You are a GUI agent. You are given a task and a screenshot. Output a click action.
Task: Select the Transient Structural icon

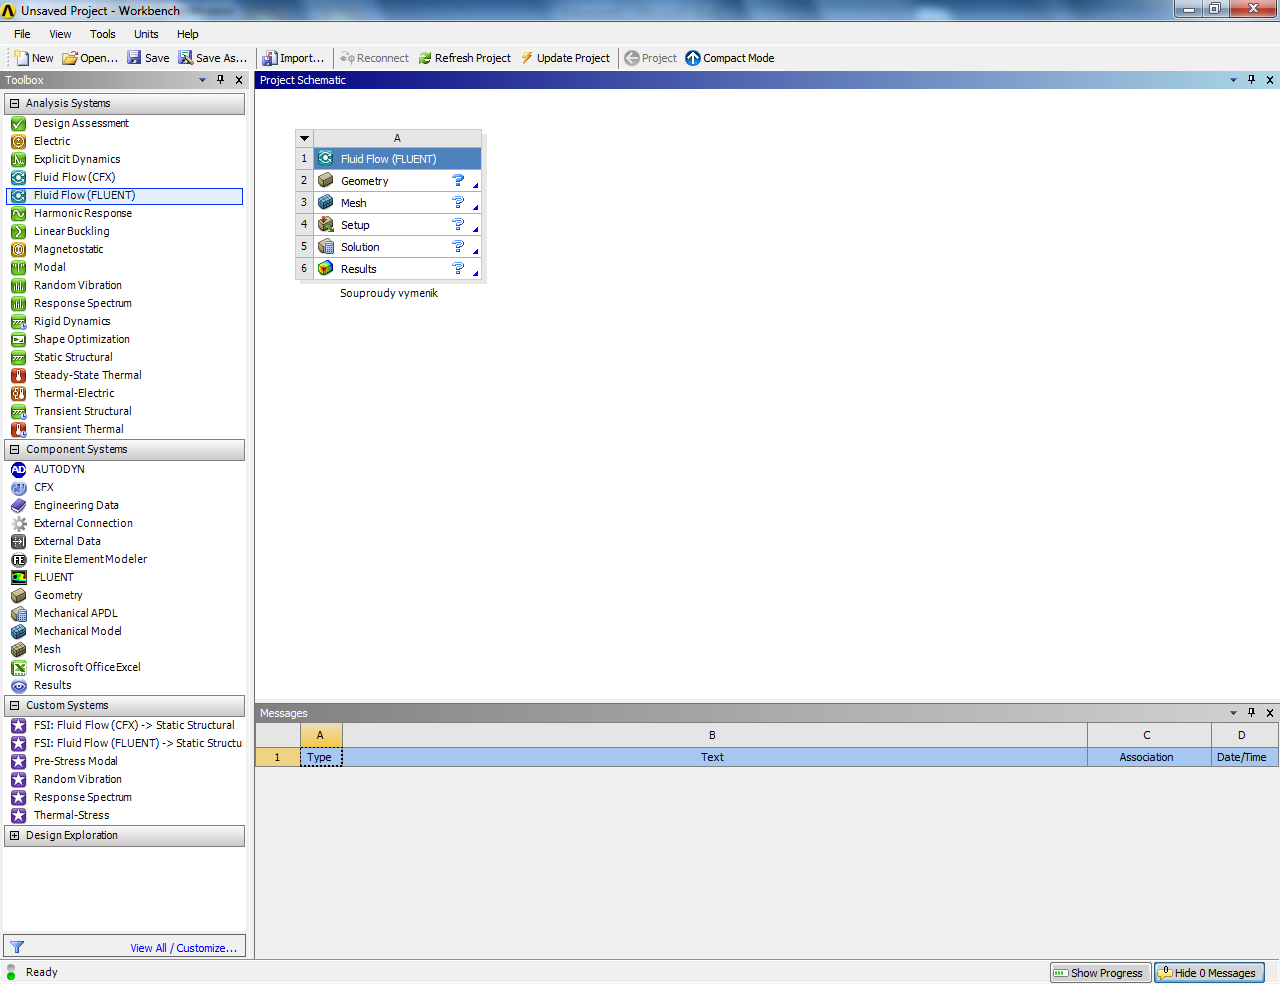tap(18, 411)
